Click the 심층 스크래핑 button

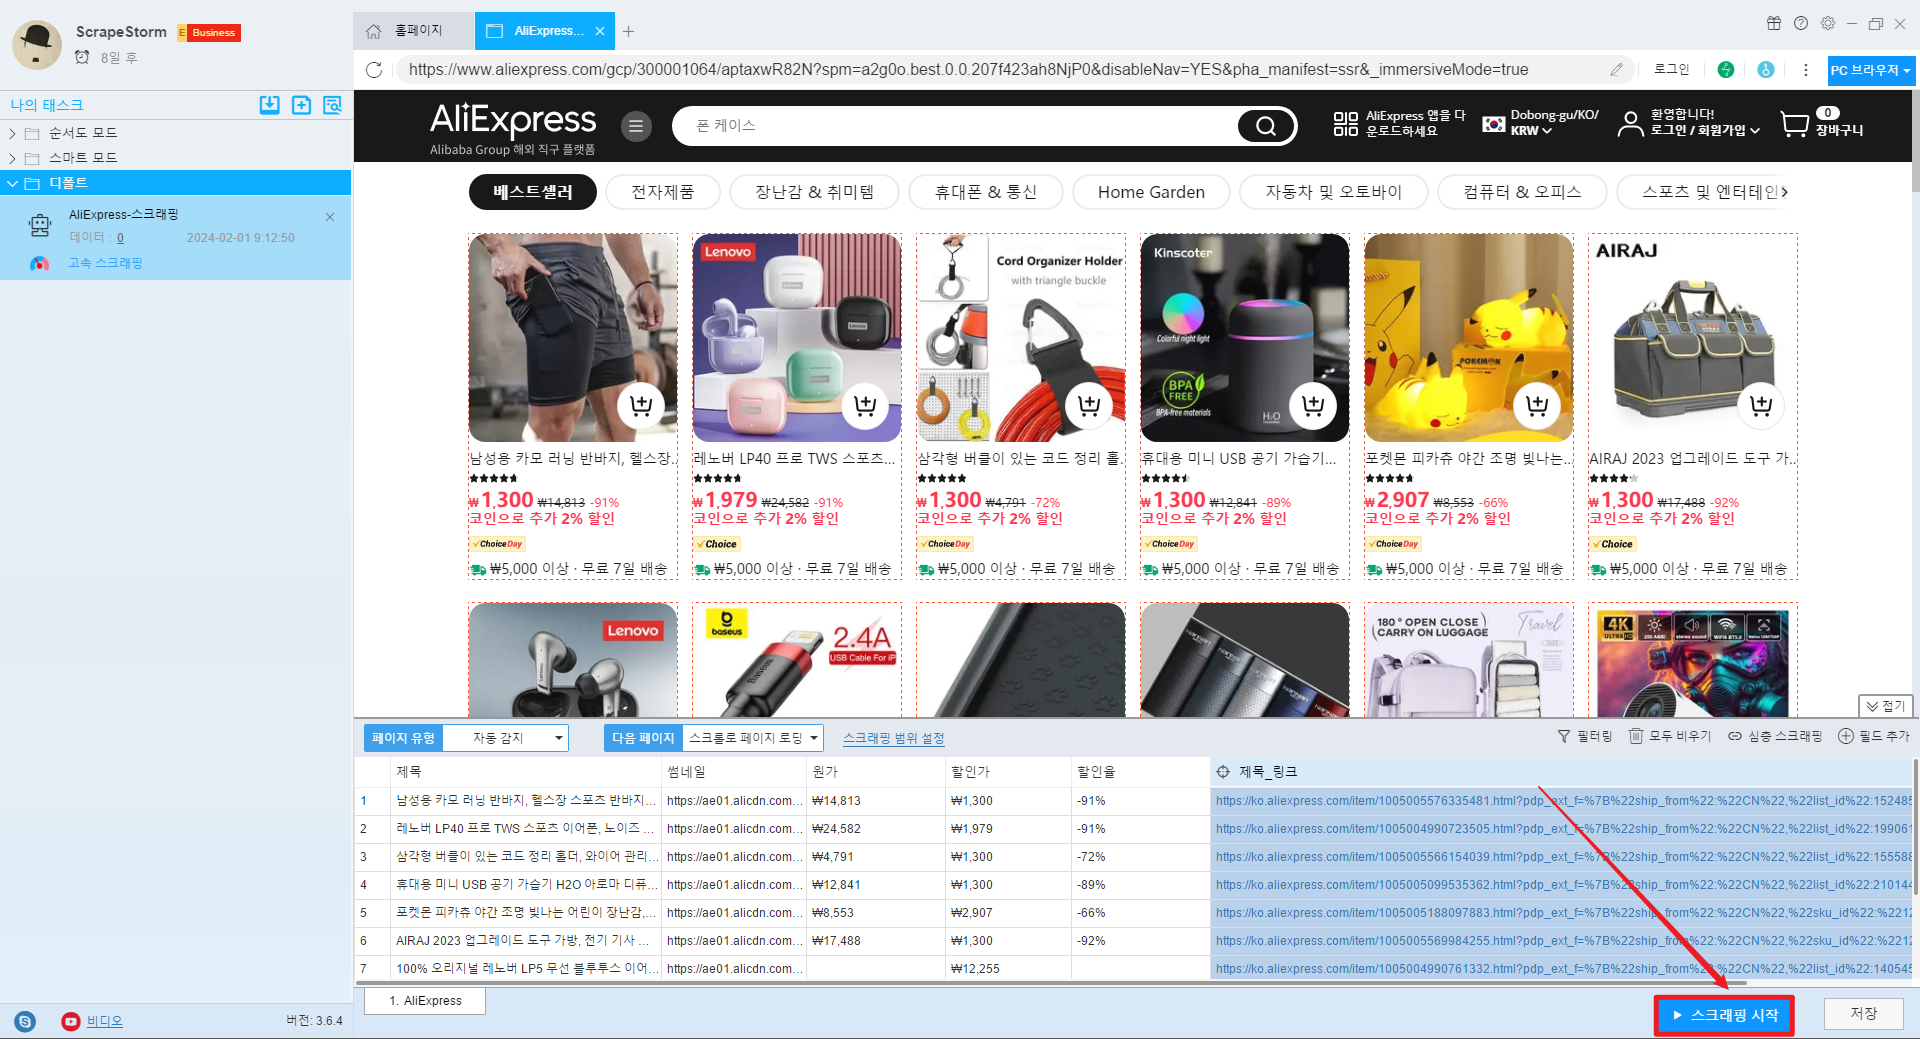click(x=1775, y=736)
